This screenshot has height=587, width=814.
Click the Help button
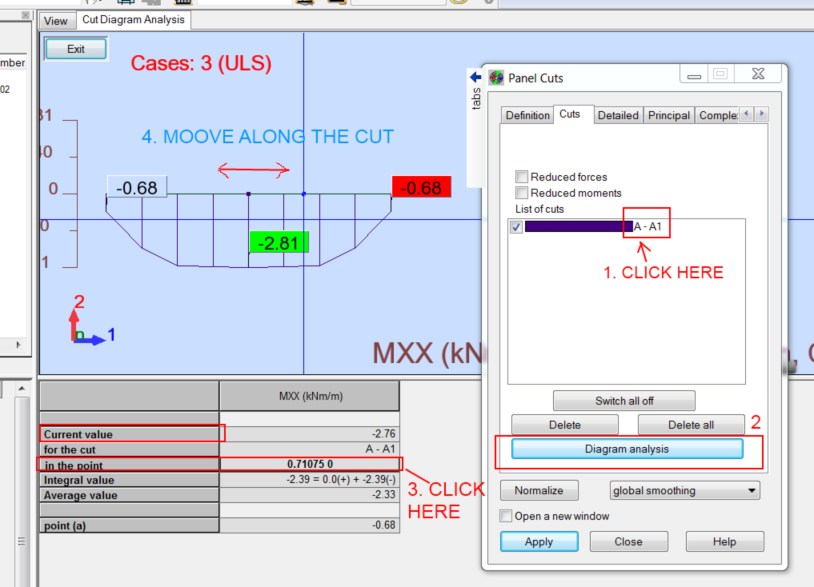tap(724, 541)
